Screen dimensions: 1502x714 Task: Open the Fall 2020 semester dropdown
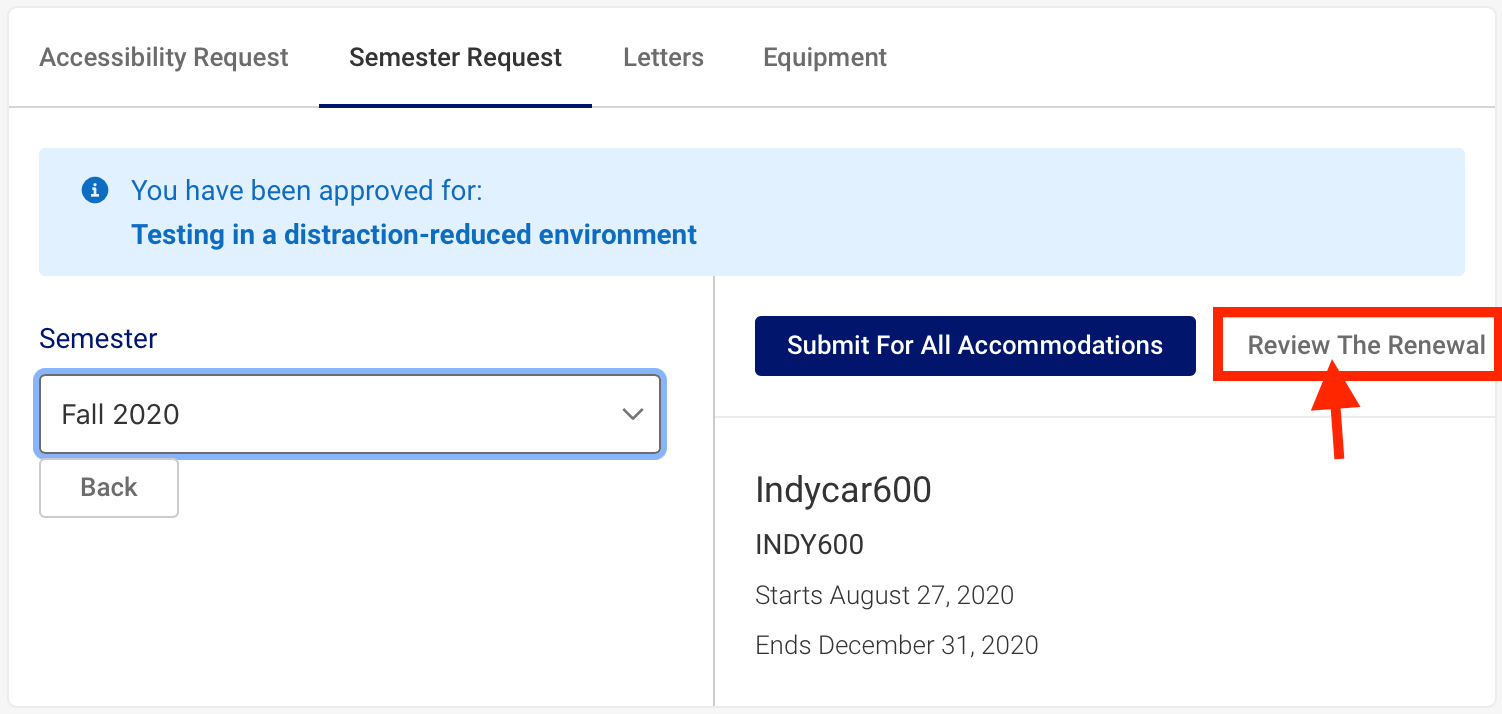(350, 414)
